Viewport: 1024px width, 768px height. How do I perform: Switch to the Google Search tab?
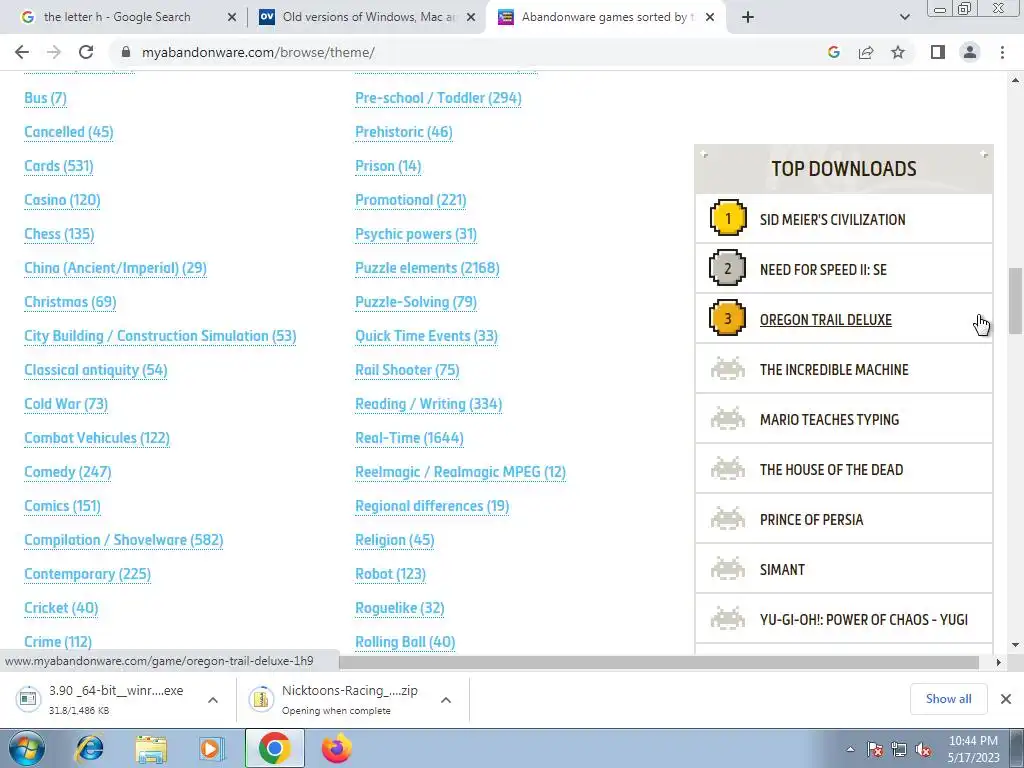(x=118, y=17)
